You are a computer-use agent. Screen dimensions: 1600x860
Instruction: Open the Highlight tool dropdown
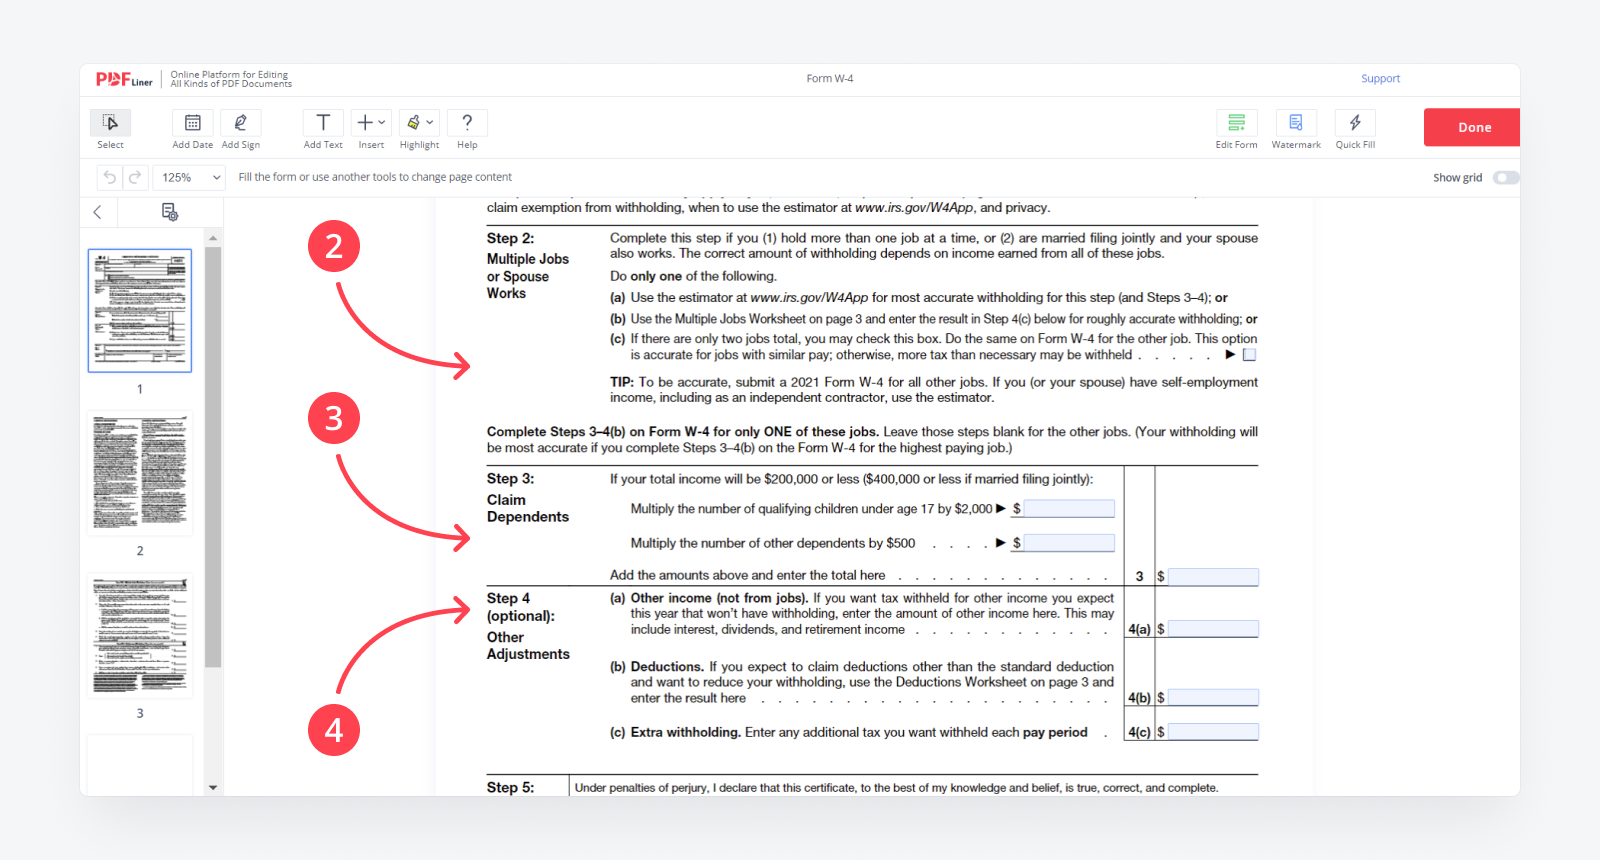pos(430,123)
